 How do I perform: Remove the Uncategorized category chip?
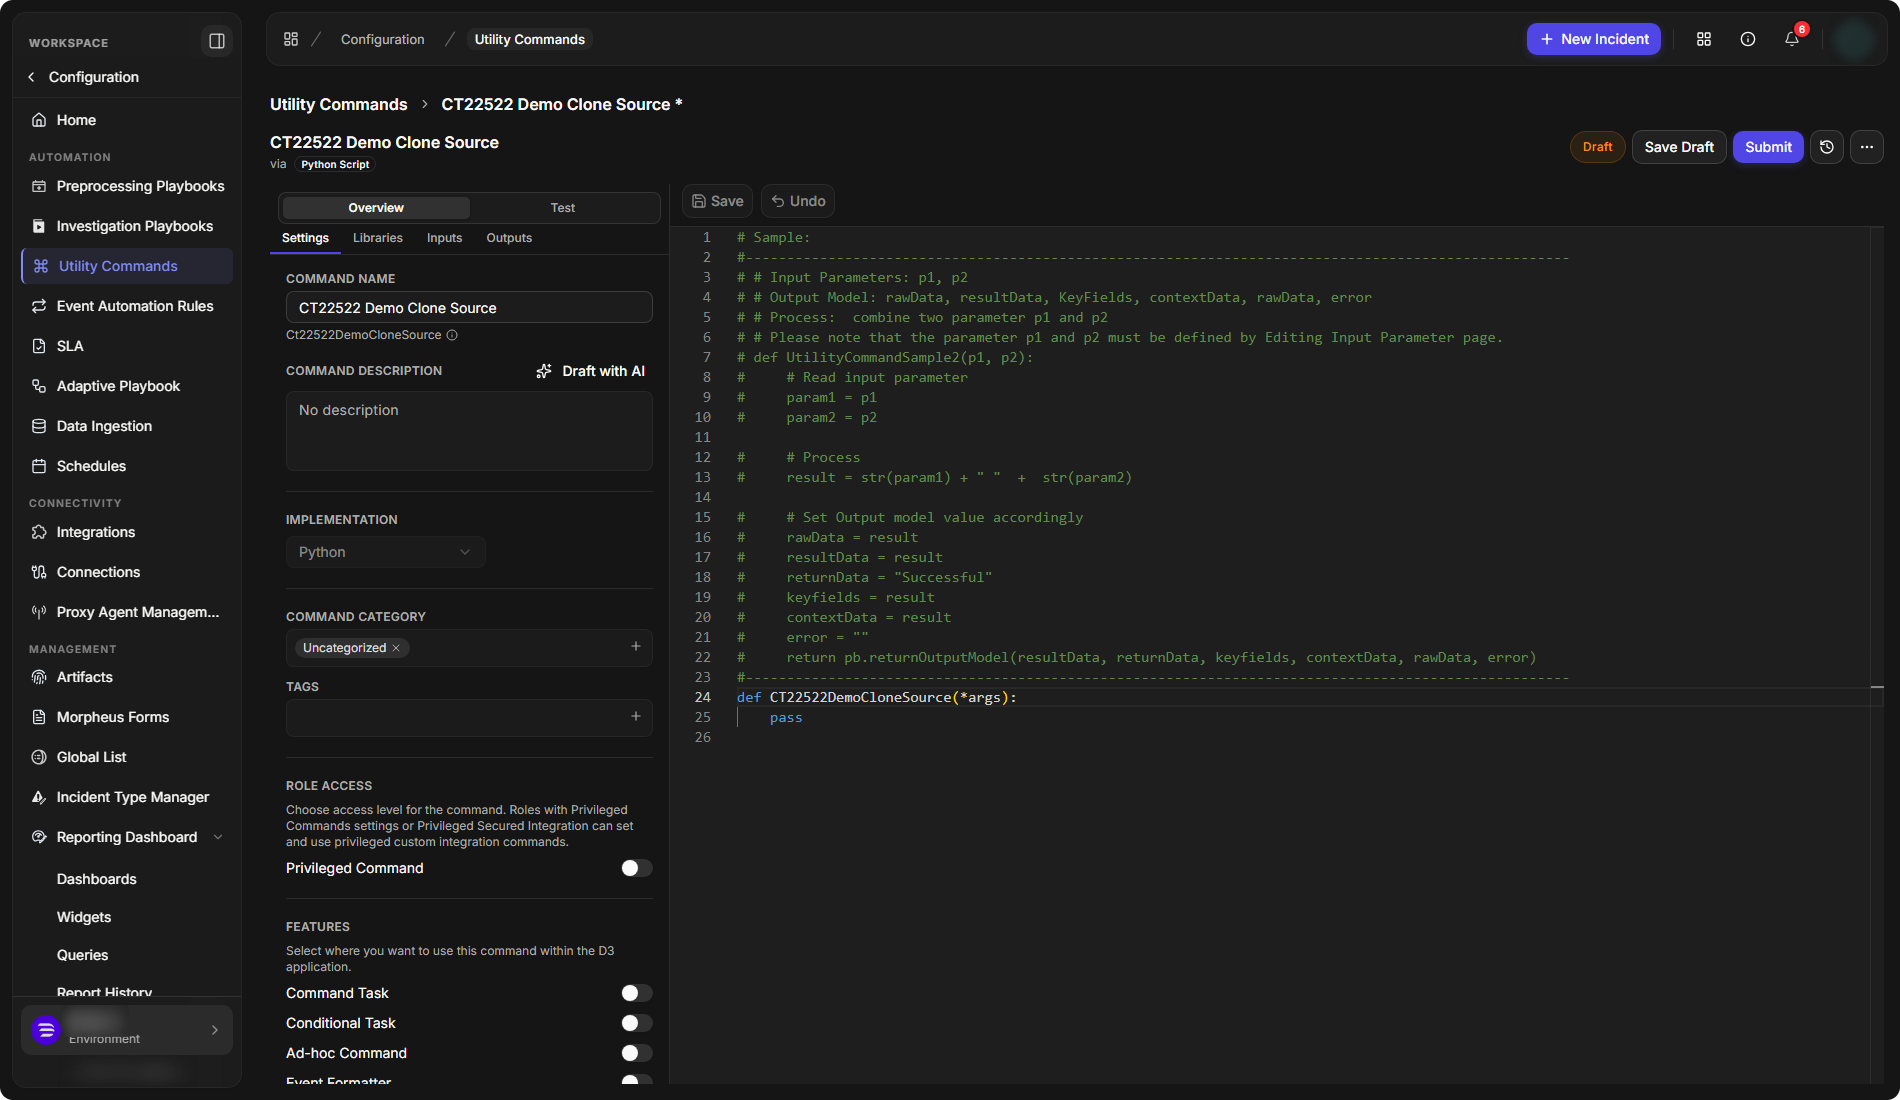(x=396, y=648)
